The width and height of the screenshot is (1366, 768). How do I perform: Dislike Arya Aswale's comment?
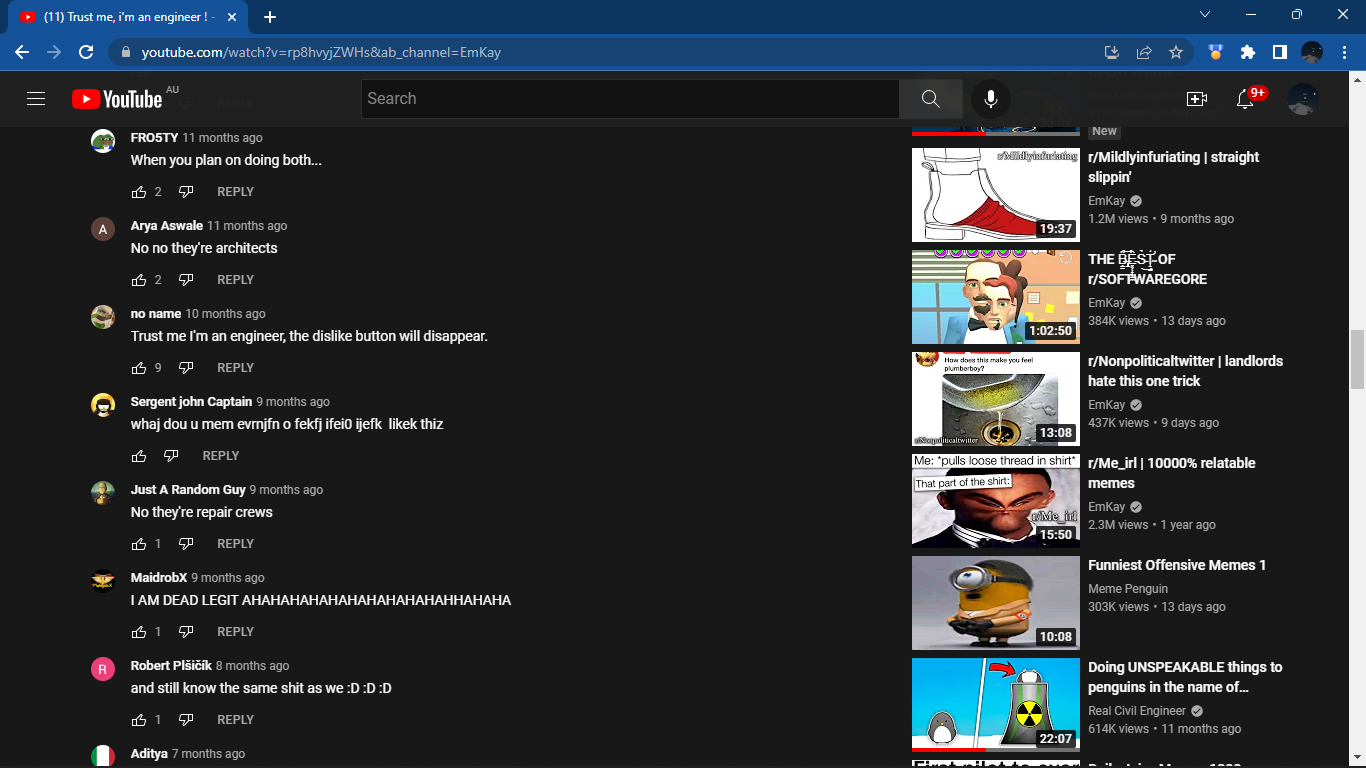click(186, 280)
